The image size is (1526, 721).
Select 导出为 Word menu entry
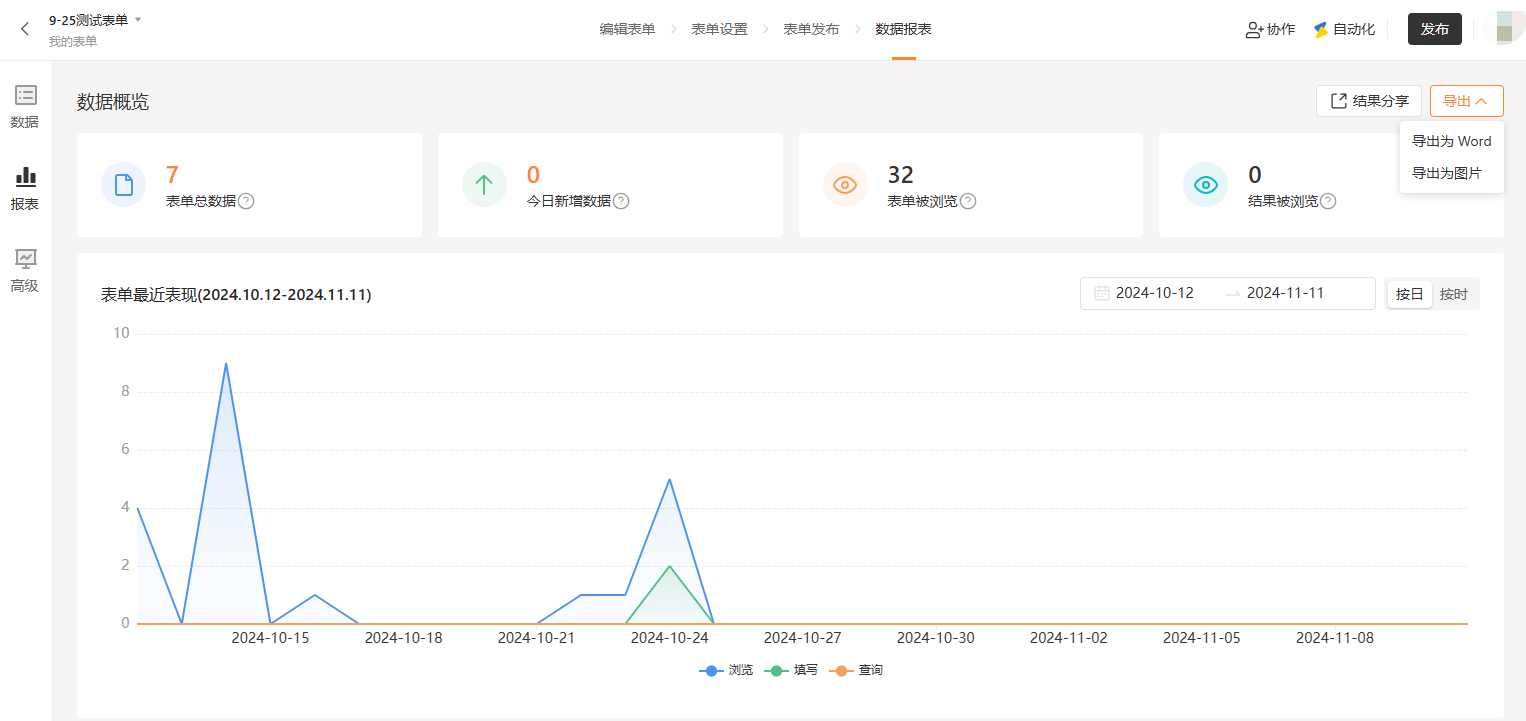click(x=1451, y=141)
